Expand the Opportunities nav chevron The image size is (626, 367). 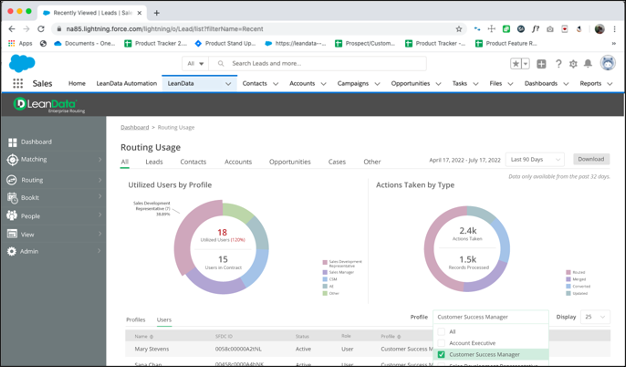click(438, 83)
